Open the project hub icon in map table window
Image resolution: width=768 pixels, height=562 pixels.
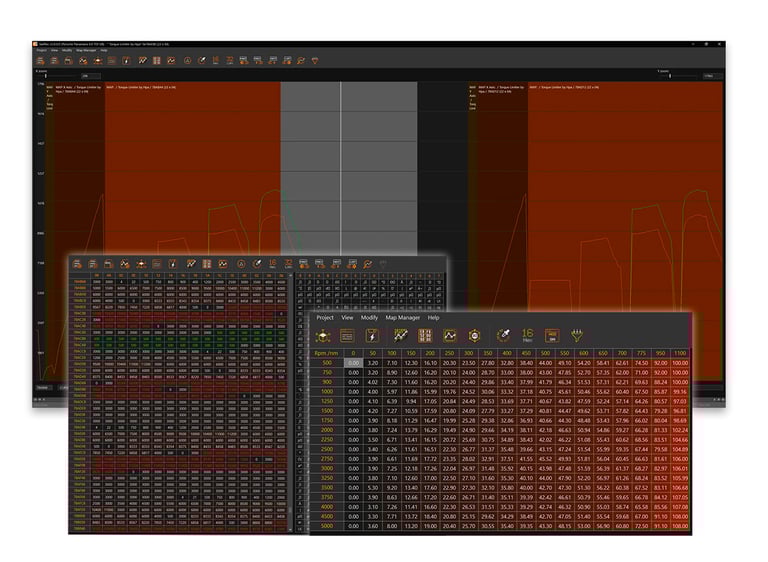click(323, 336)
